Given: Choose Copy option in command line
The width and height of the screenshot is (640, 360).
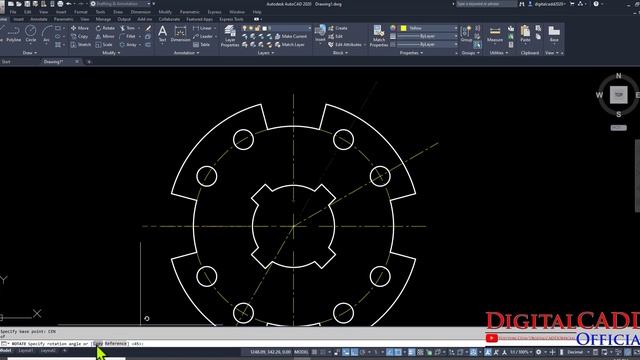Looking at the screenshot, I should pos(98,344).
